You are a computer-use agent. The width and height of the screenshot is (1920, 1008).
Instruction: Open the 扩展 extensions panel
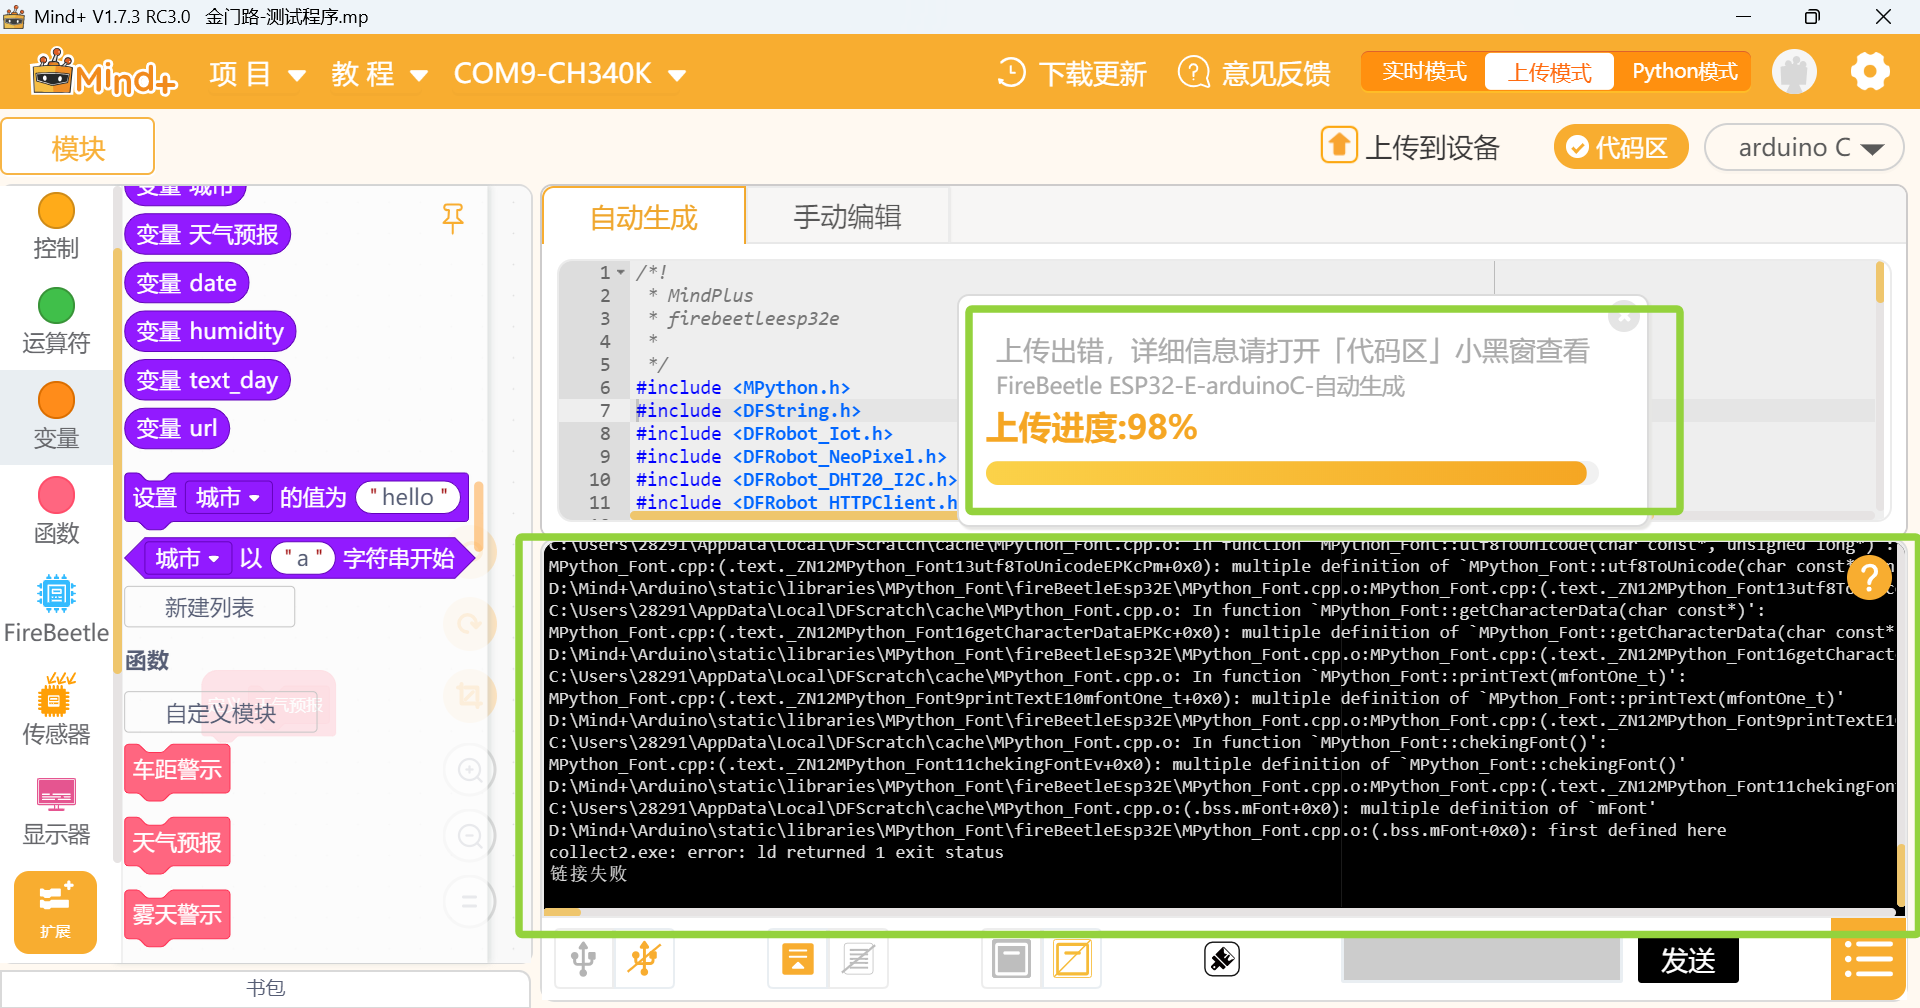pos(56,912)
